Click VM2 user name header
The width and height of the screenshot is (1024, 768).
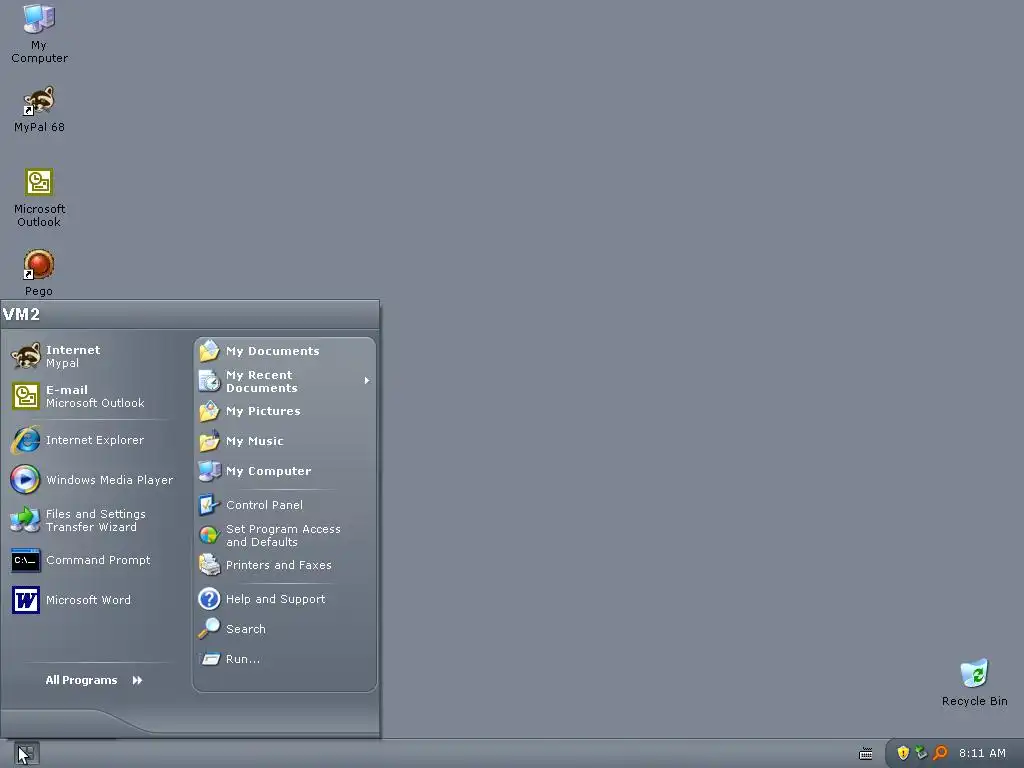[21, 314]
